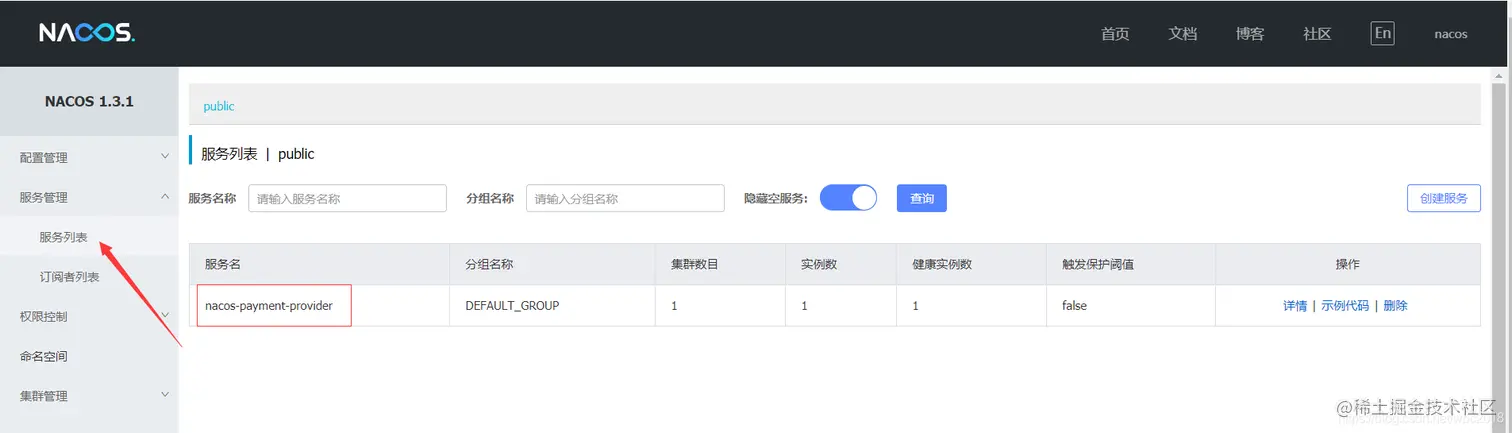Focus the 服务名称 input field
This screenshot has height=433, width=1512.
347,198
